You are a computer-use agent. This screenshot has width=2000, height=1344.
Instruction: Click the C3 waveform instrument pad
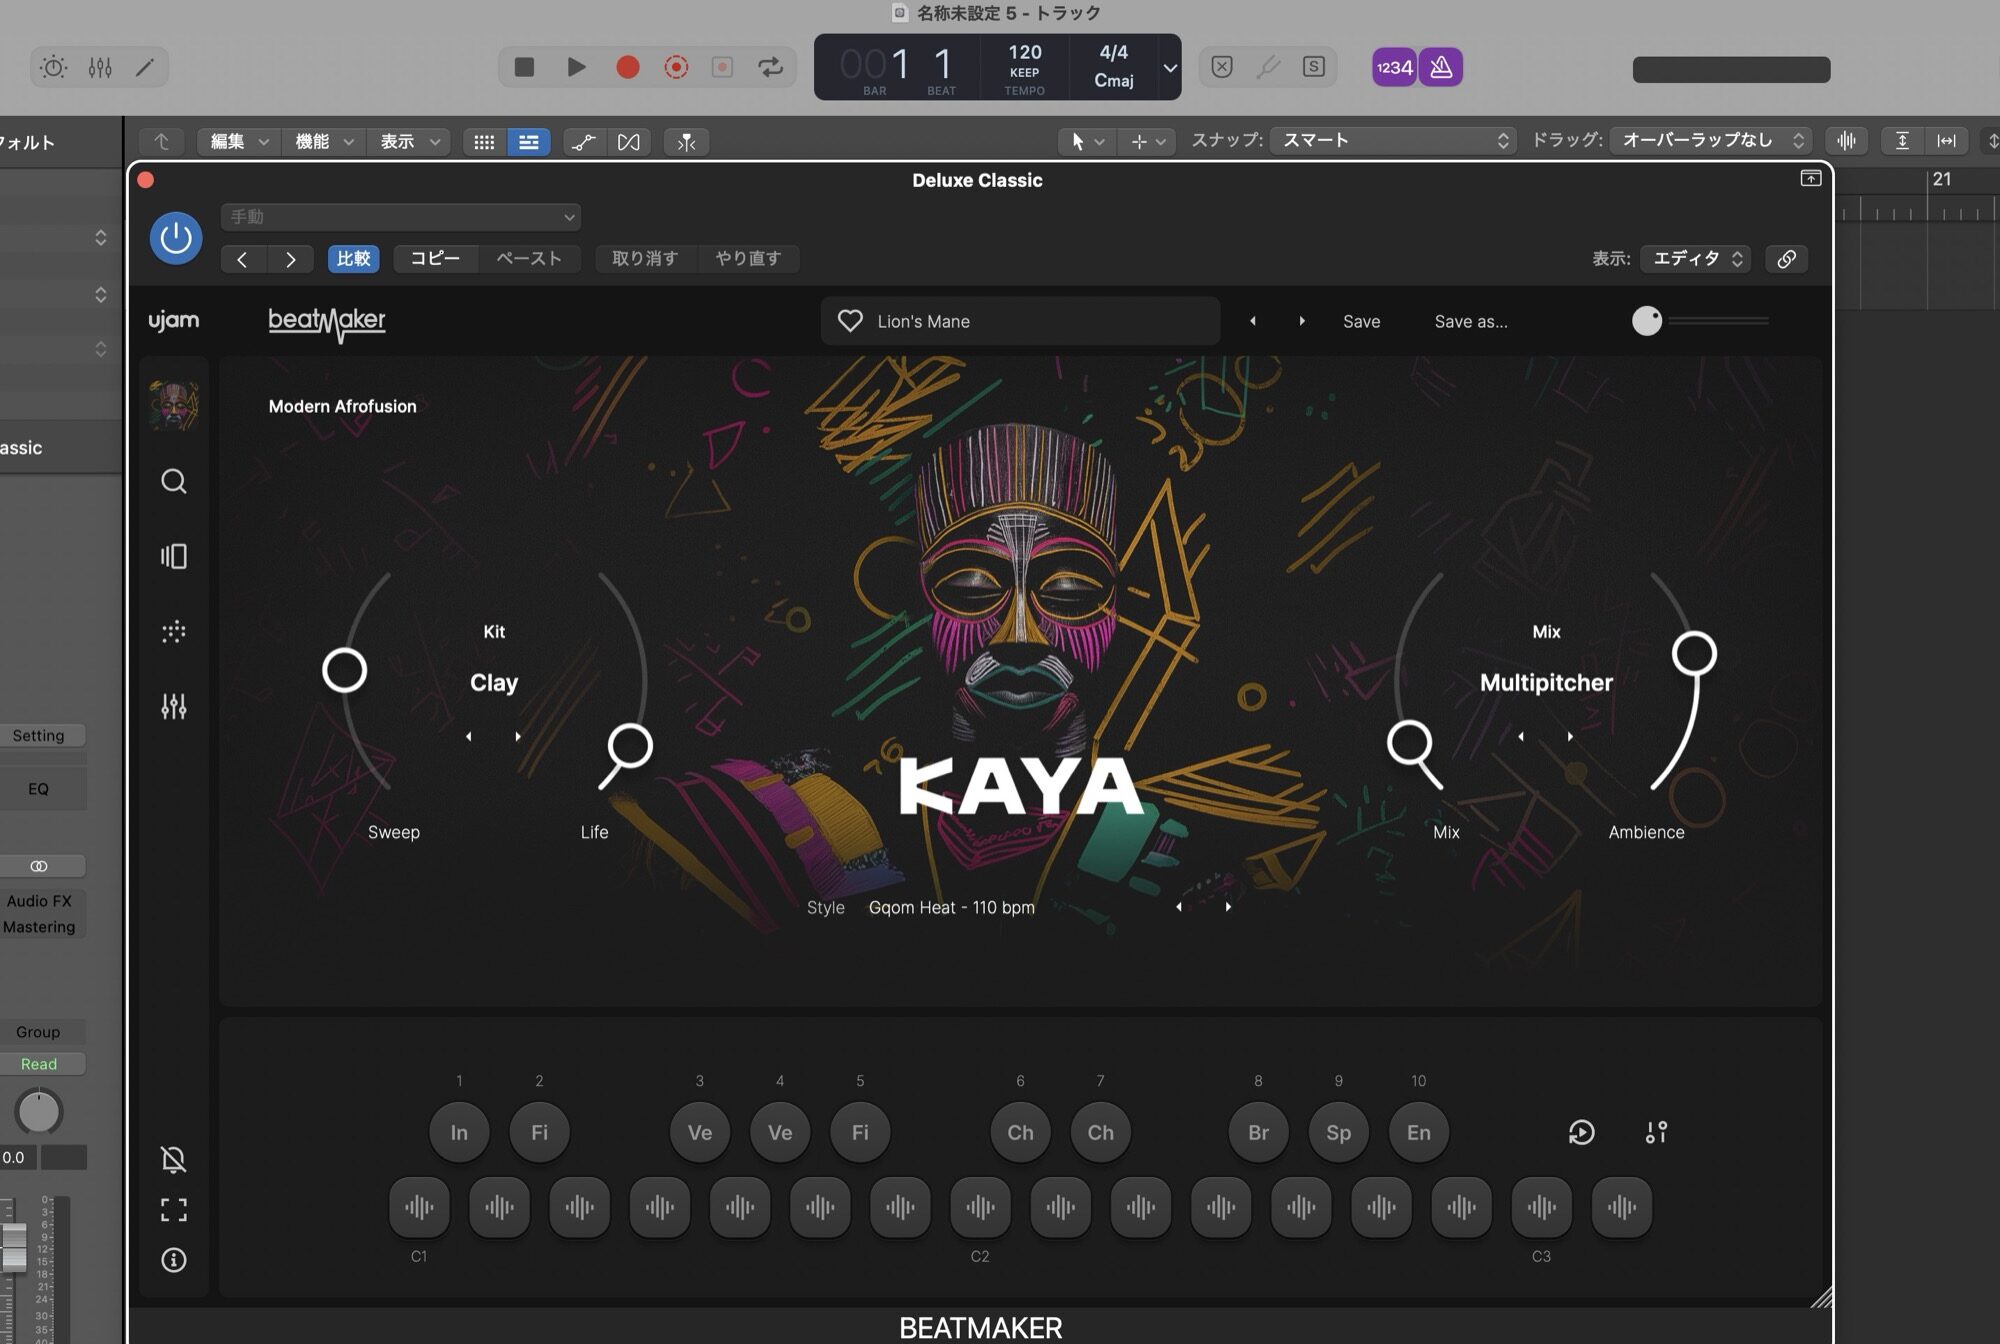[1541, 1208]
